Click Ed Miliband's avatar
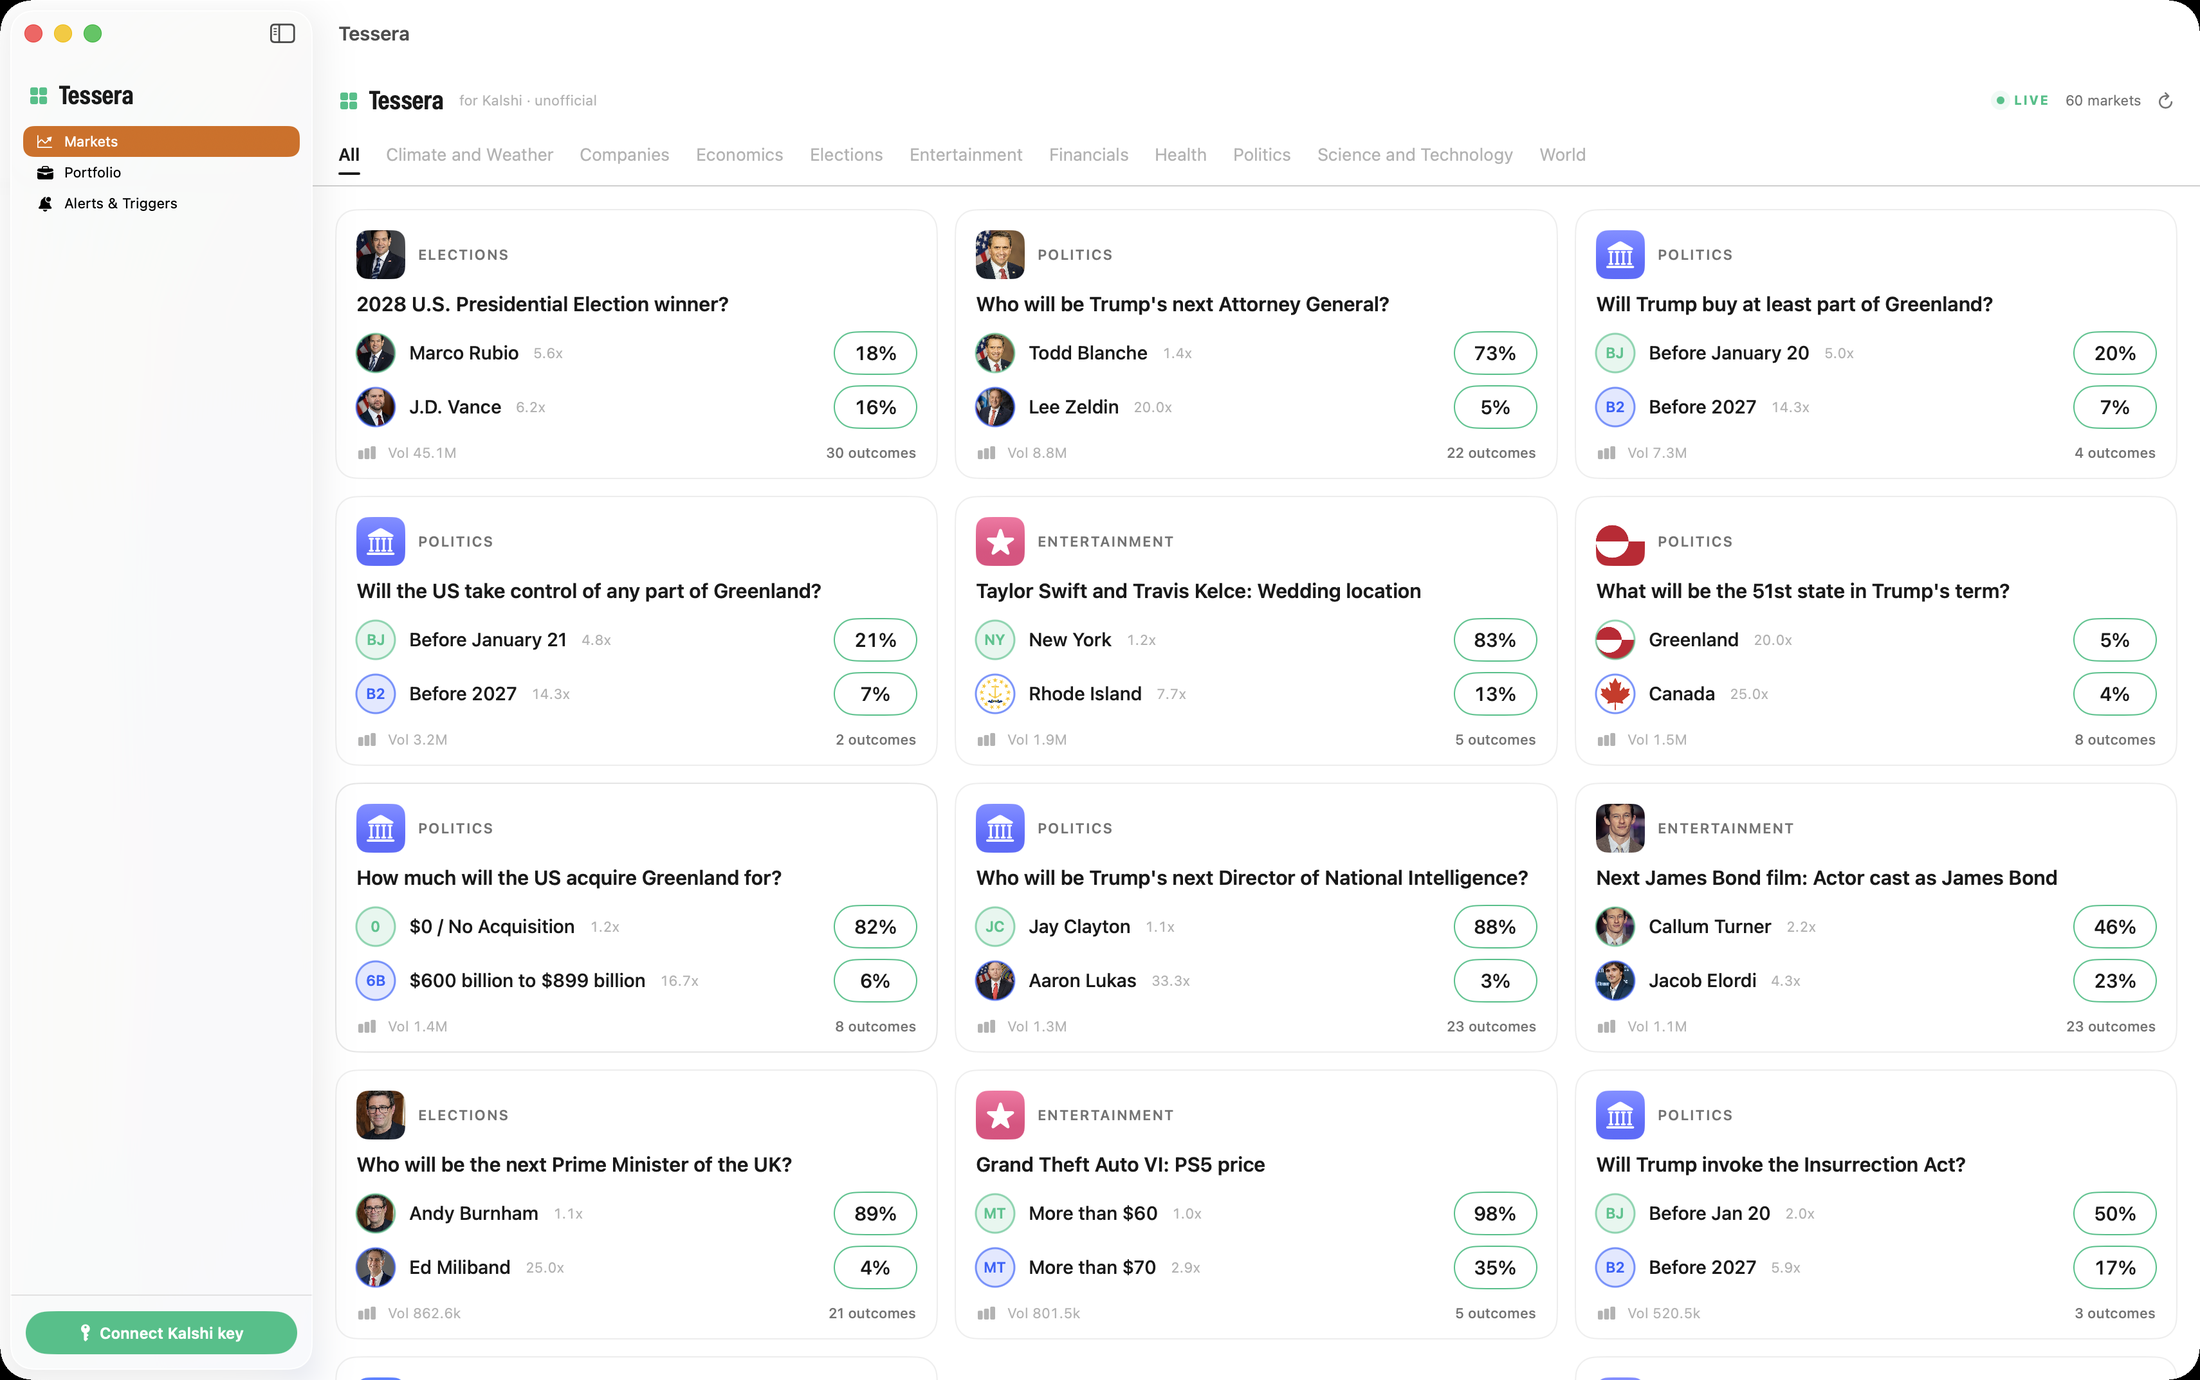The image size is (2200, 1380). tap(375, 1268)
